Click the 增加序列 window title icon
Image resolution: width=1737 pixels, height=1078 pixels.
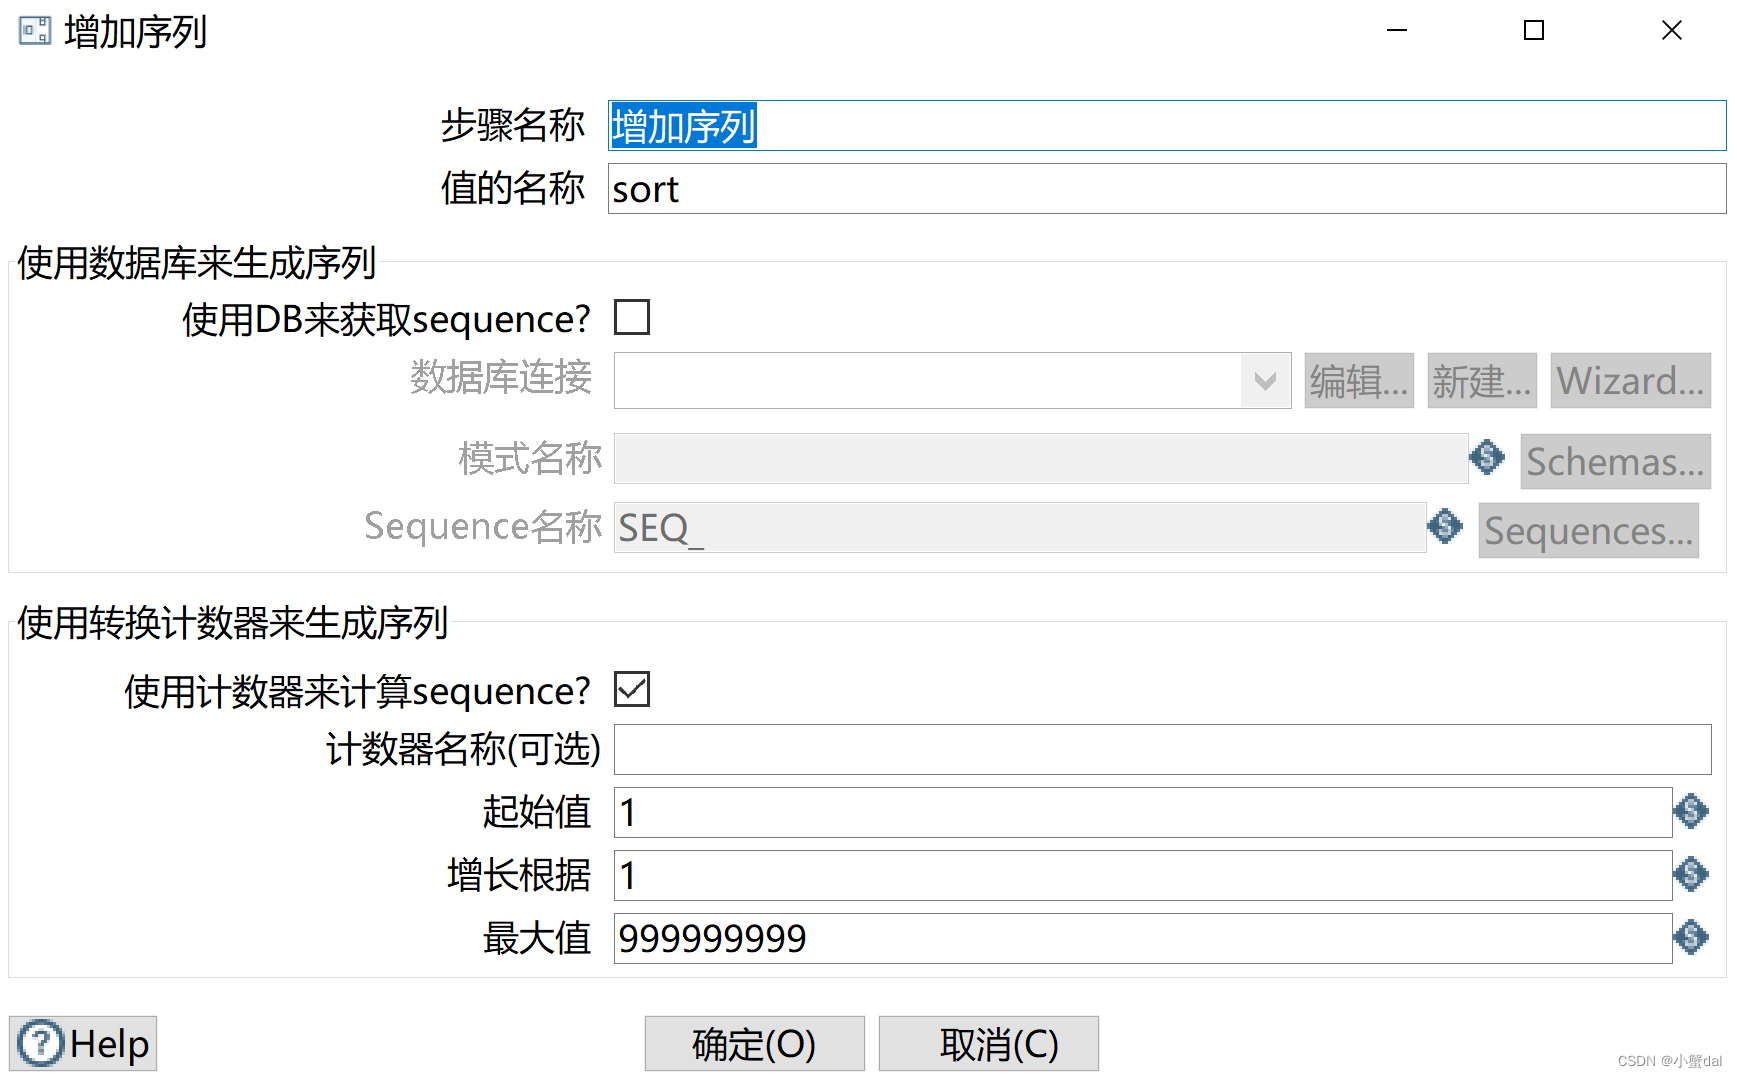click(35, 31)
